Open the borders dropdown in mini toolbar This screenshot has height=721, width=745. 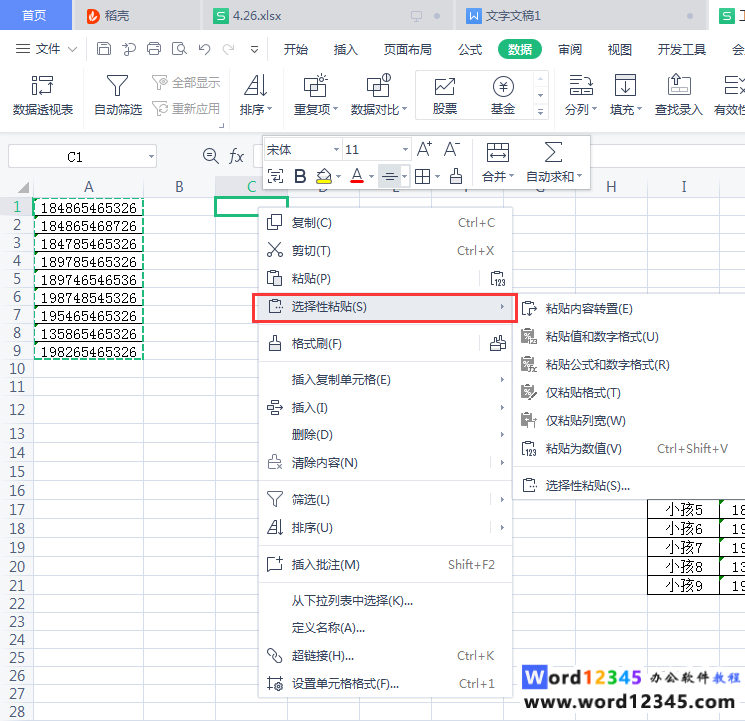coord(437,177)
